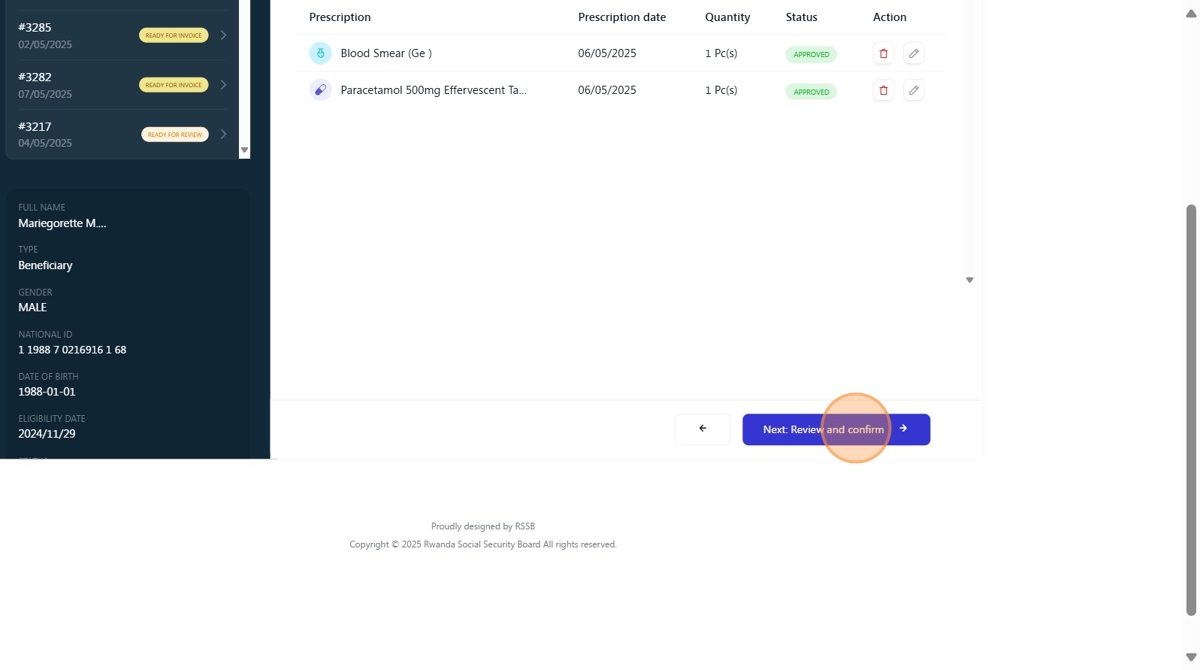Viewport: 1200px width, 670px height.
Task: Click Next: Review and confirm button
Action: click(x=836, y=429)
